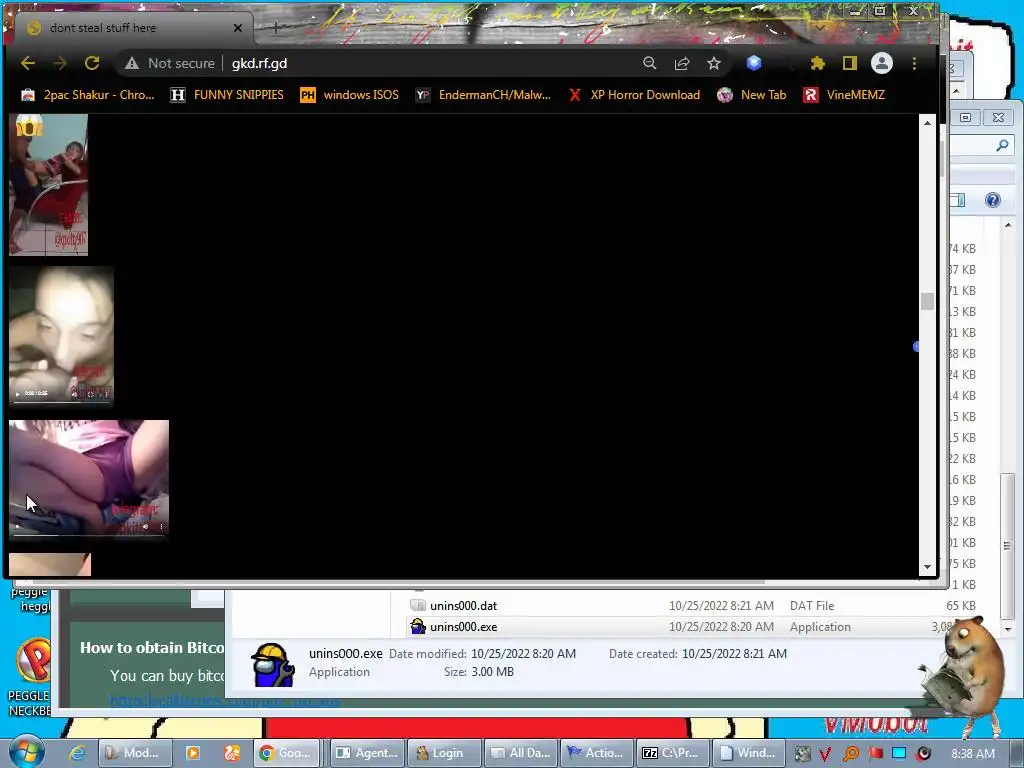The image size is (1024, 768).
Task: Open the PEGGLE desktop shortcut icon
Action: 31,661
